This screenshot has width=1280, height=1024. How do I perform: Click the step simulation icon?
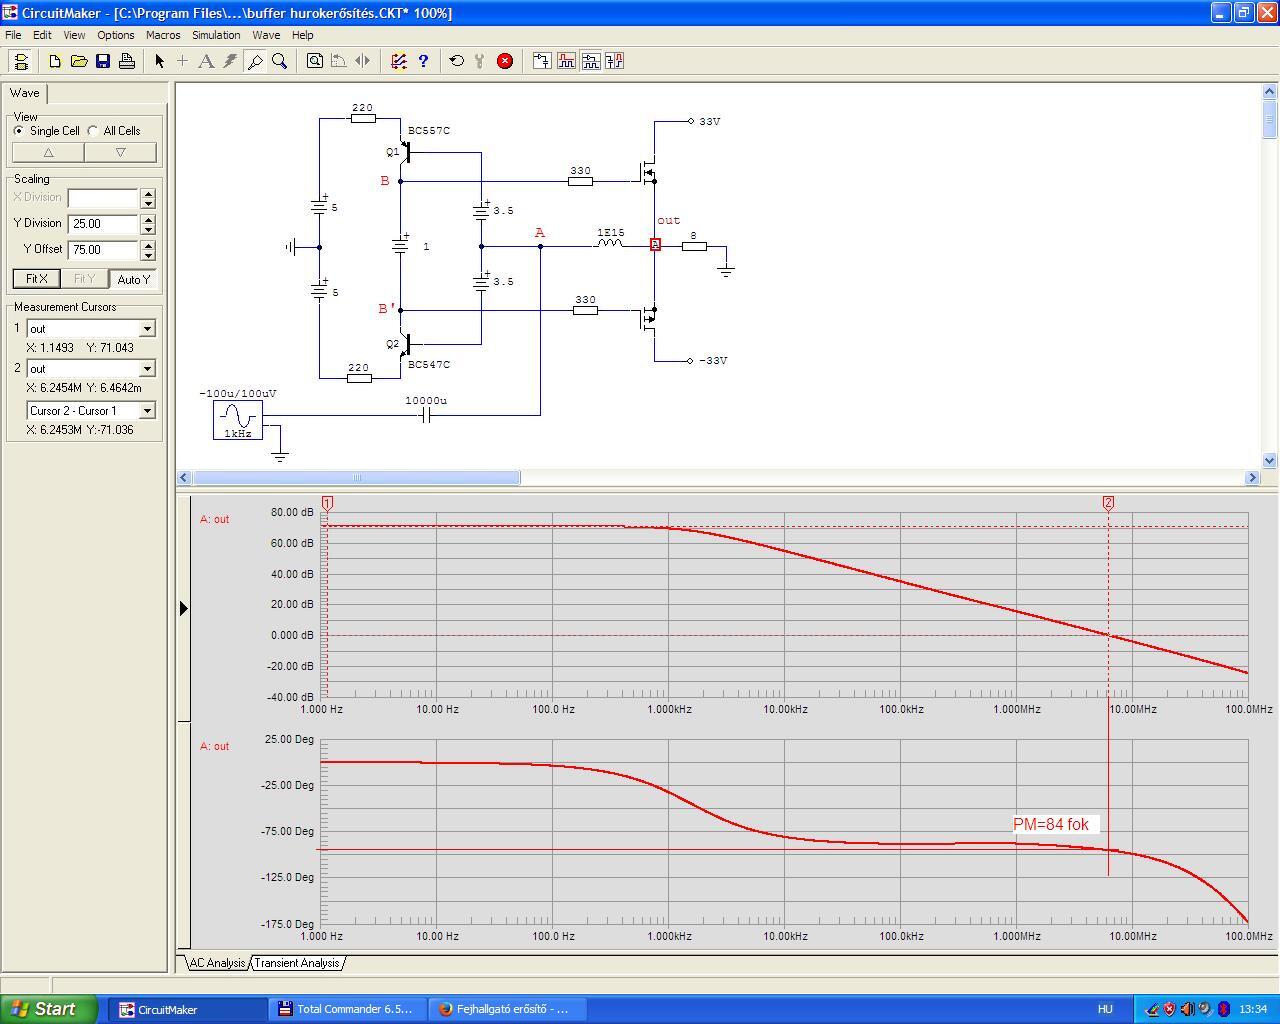pyautogui.click(x=480, y=61)
